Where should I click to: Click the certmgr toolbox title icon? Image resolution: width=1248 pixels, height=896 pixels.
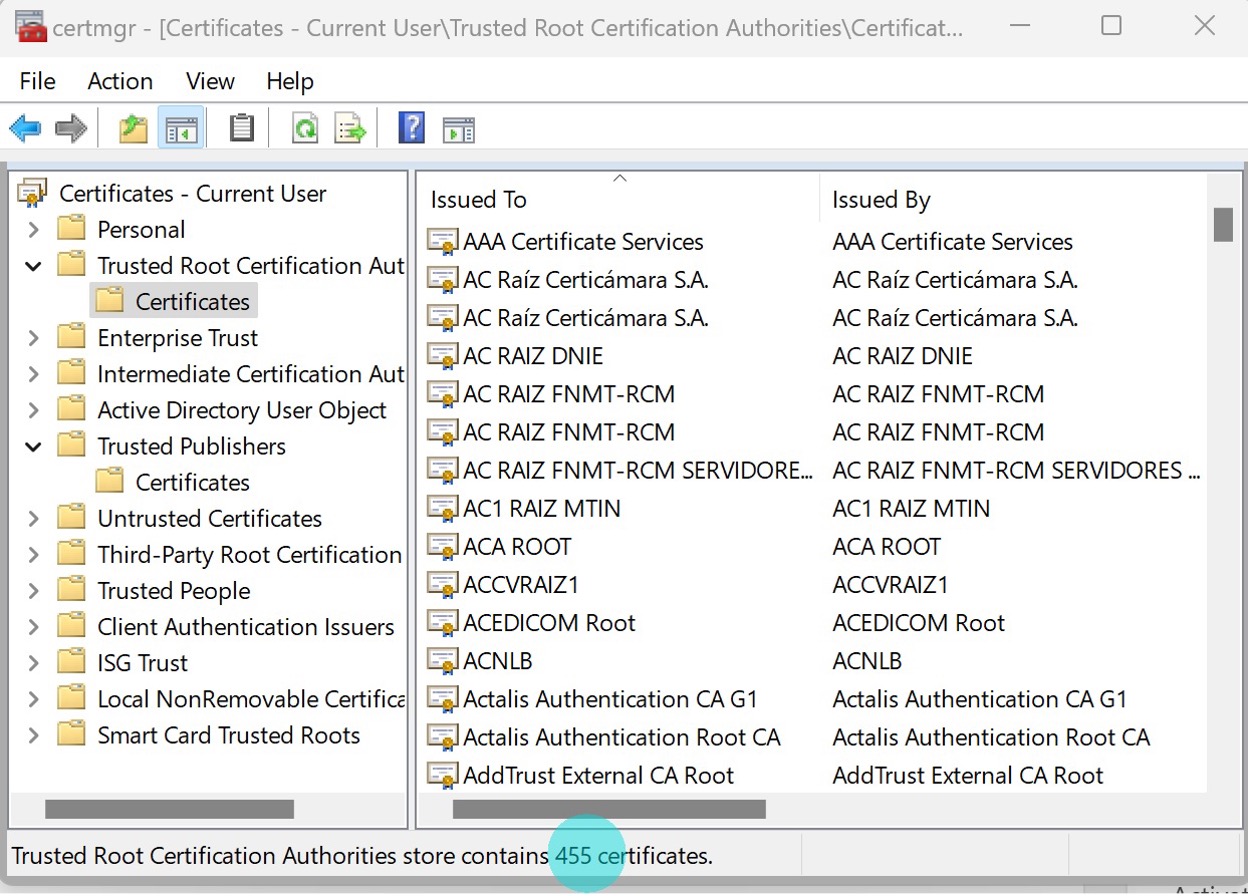click(x=32, y=26)
